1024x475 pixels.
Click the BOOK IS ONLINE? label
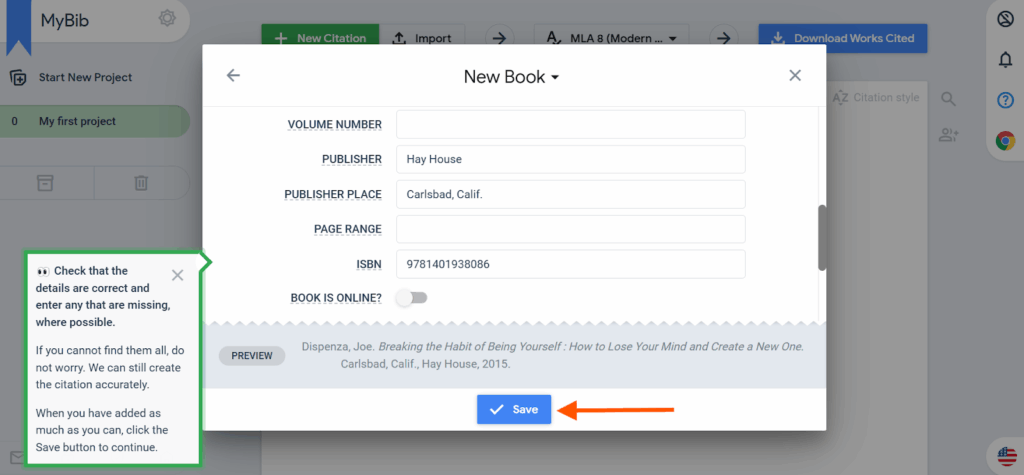336,298
